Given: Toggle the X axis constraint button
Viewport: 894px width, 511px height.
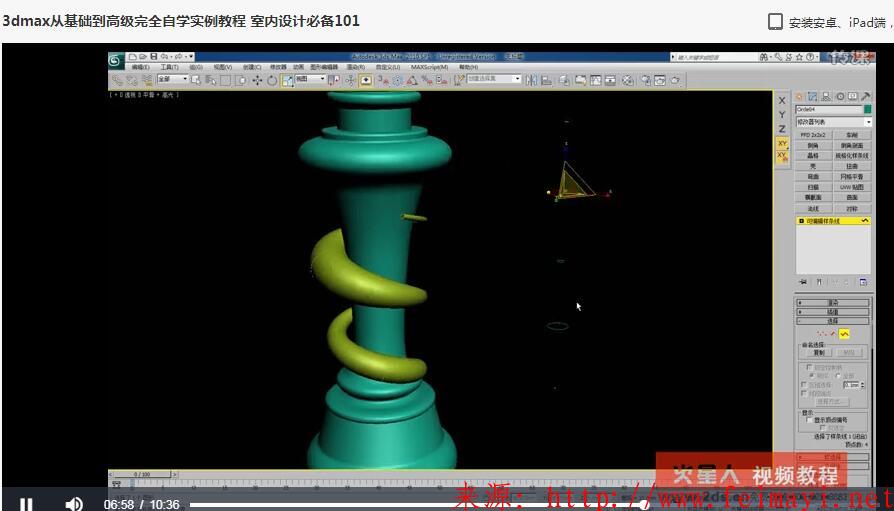Looking at the screenshot, I should tap(782, 100).
